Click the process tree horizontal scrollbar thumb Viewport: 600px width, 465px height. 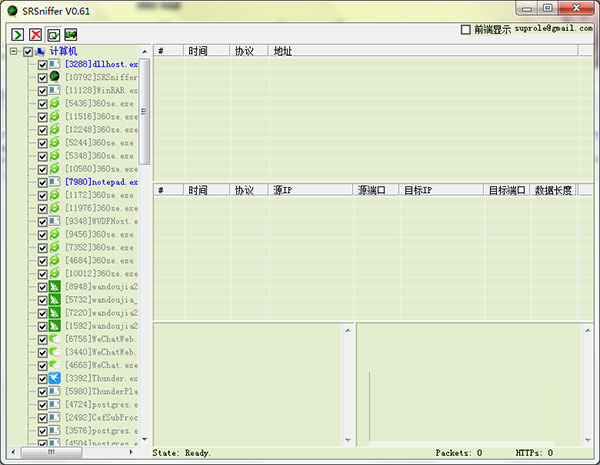[x=51, y=452]
